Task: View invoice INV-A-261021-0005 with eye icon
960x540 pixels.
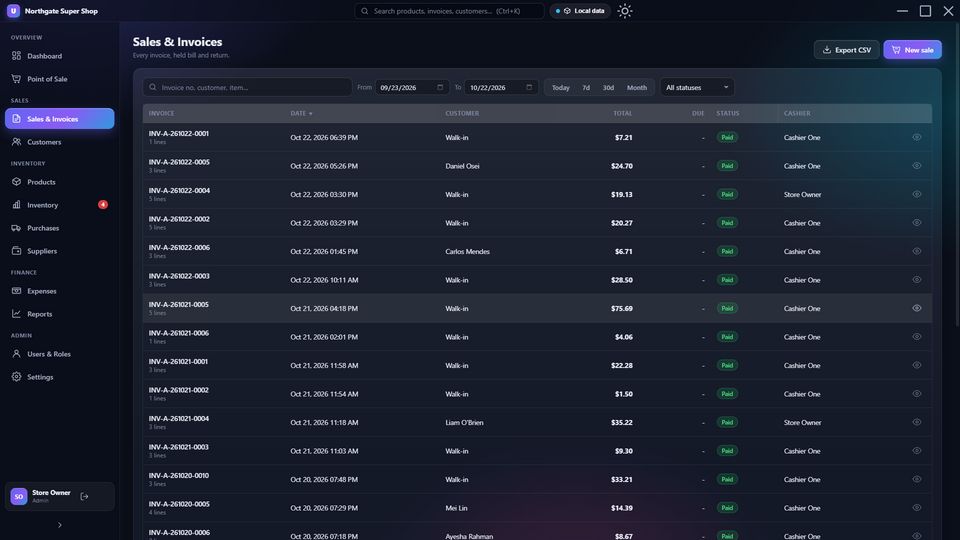Action: (x=917, y=308)
